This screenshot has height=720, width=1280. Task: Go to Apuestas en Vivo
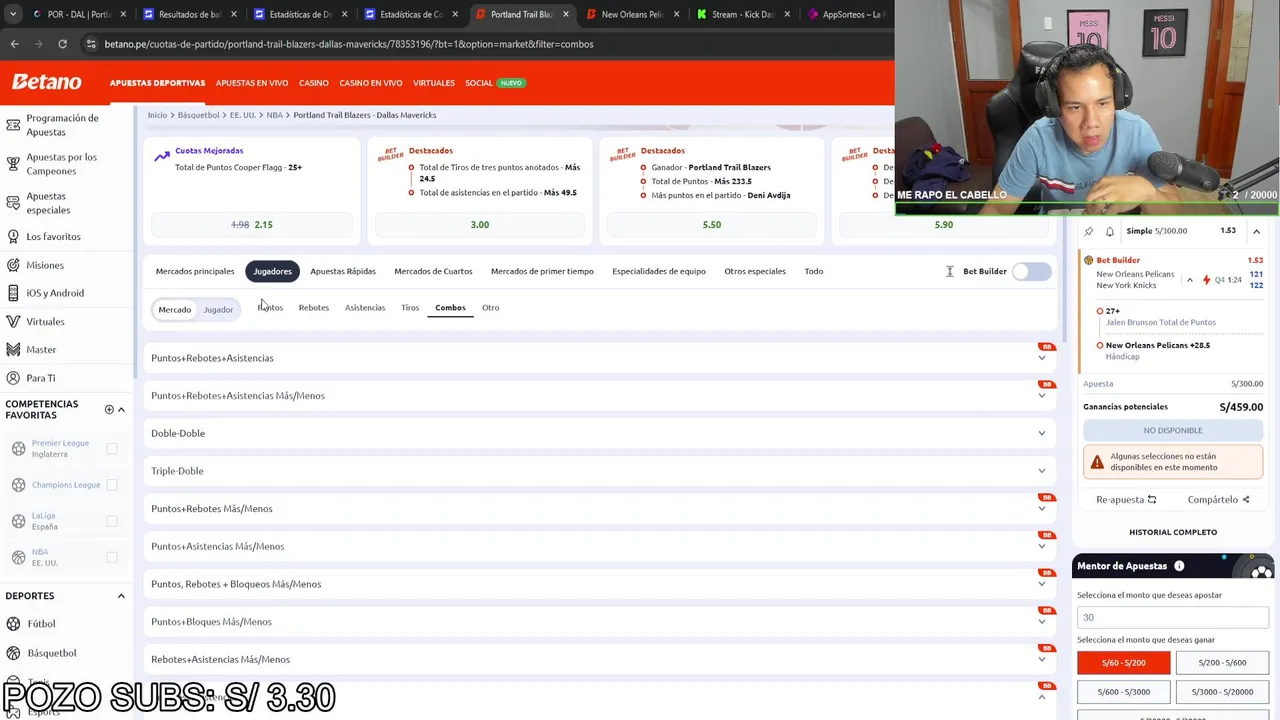point(252,83)
